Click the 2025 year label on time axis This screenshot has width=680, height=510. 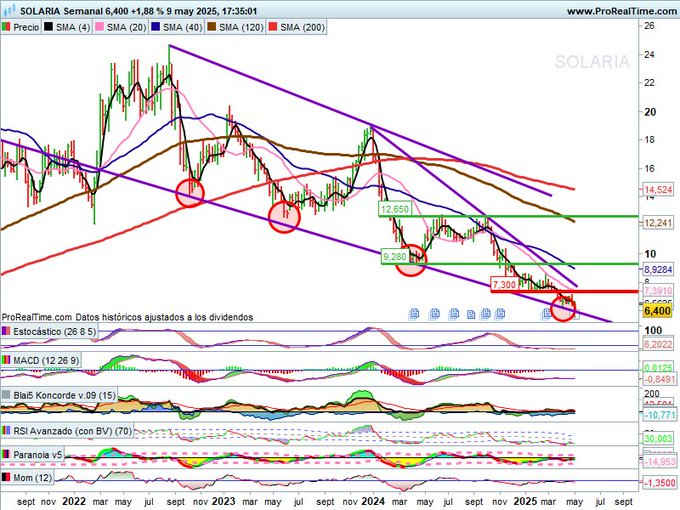(525, 501)
